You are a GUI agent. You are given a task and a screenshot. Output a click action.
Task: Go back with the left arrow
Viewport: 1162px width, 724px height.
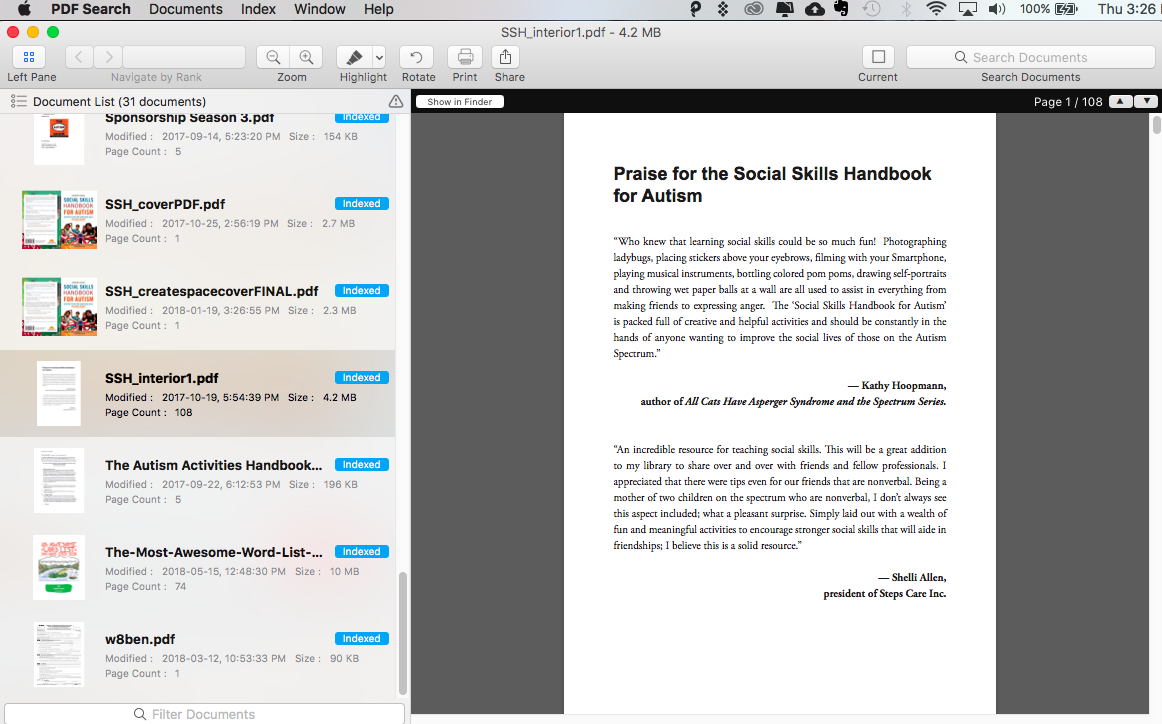click(x=79, y=57)
